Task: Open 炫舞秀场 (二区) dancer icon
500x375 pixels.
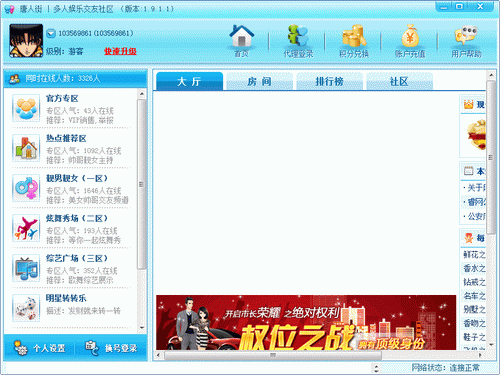Action: pos(26,228)
